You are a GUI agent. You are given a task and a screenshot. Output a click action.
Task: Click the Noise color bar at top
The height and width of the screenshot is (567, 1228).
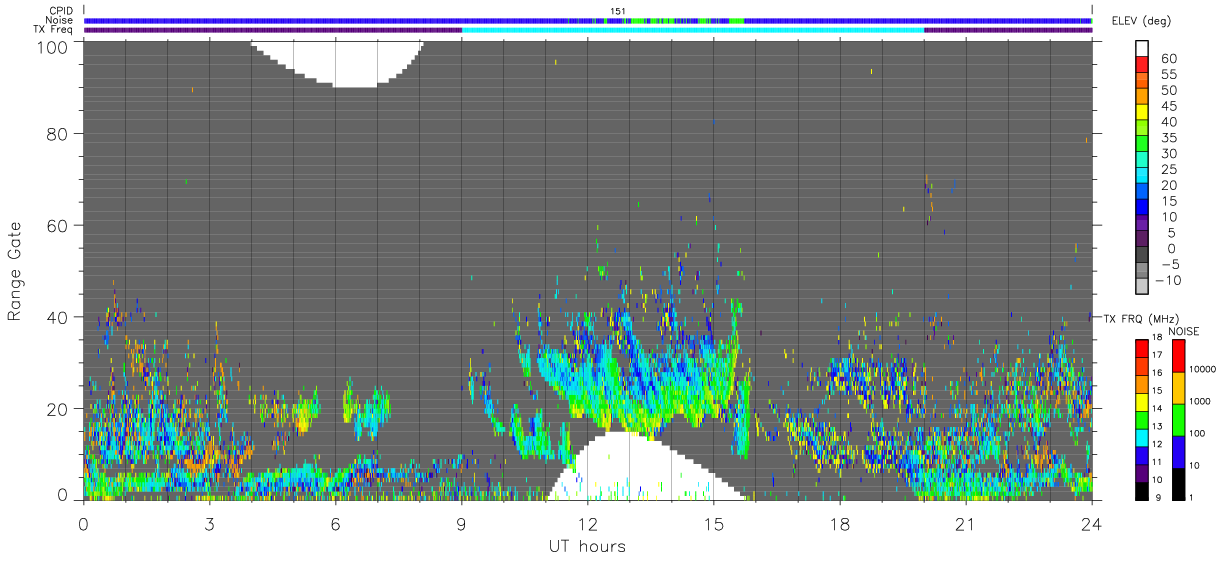tap(588, 20)
